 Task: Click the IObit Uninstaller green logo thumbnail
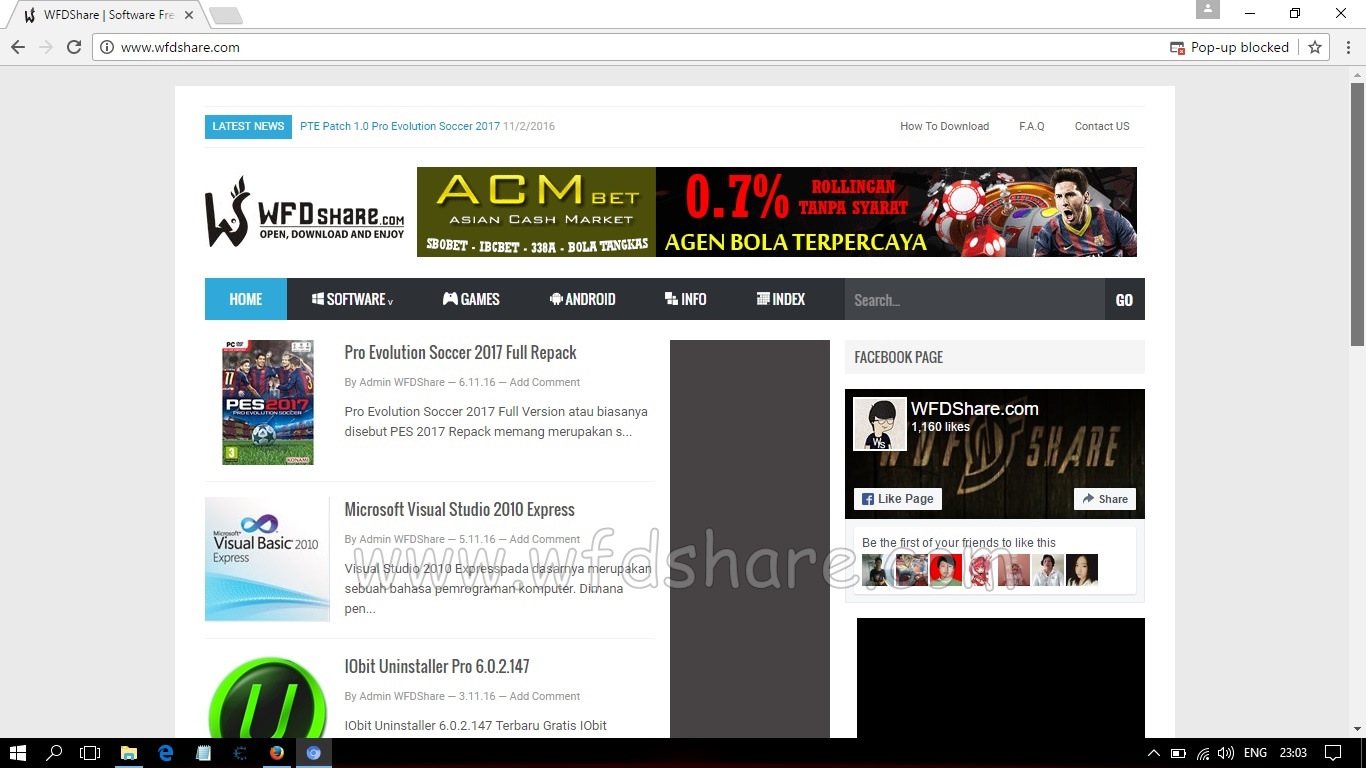[267, 697]
